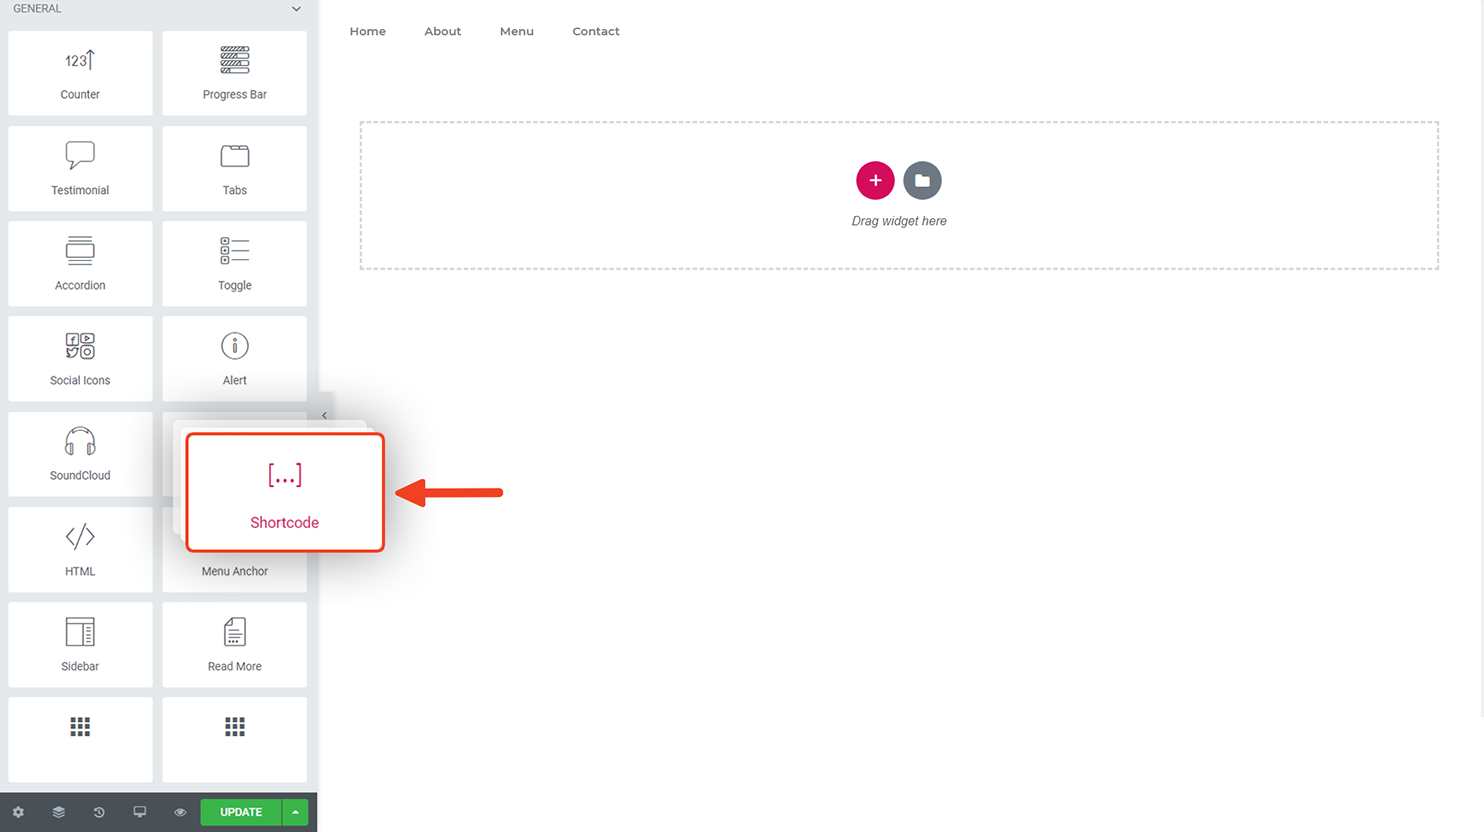1484x832 pixels.
Task: Collapse the widget panel with the side arrow
Action: 324,415
